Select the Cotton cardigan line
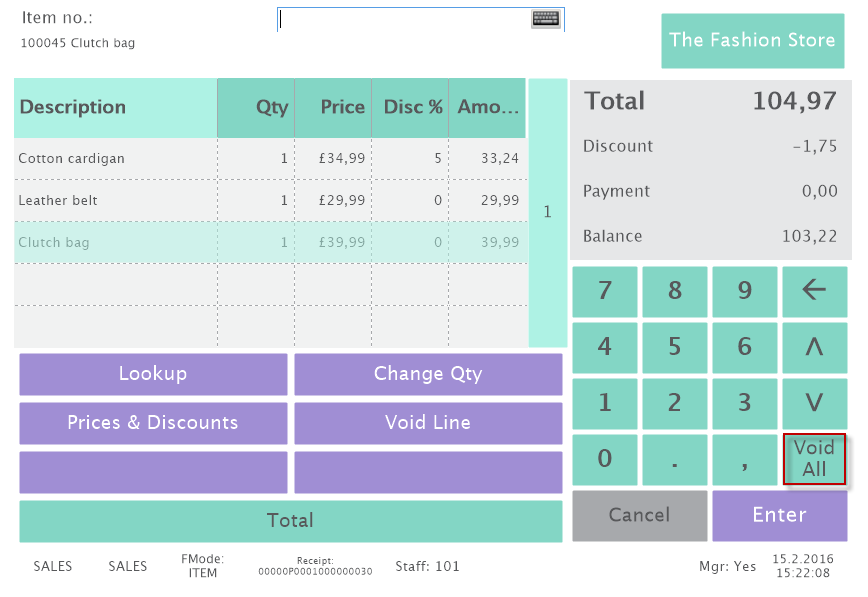868x597 pixels. (x=116, y=159)
